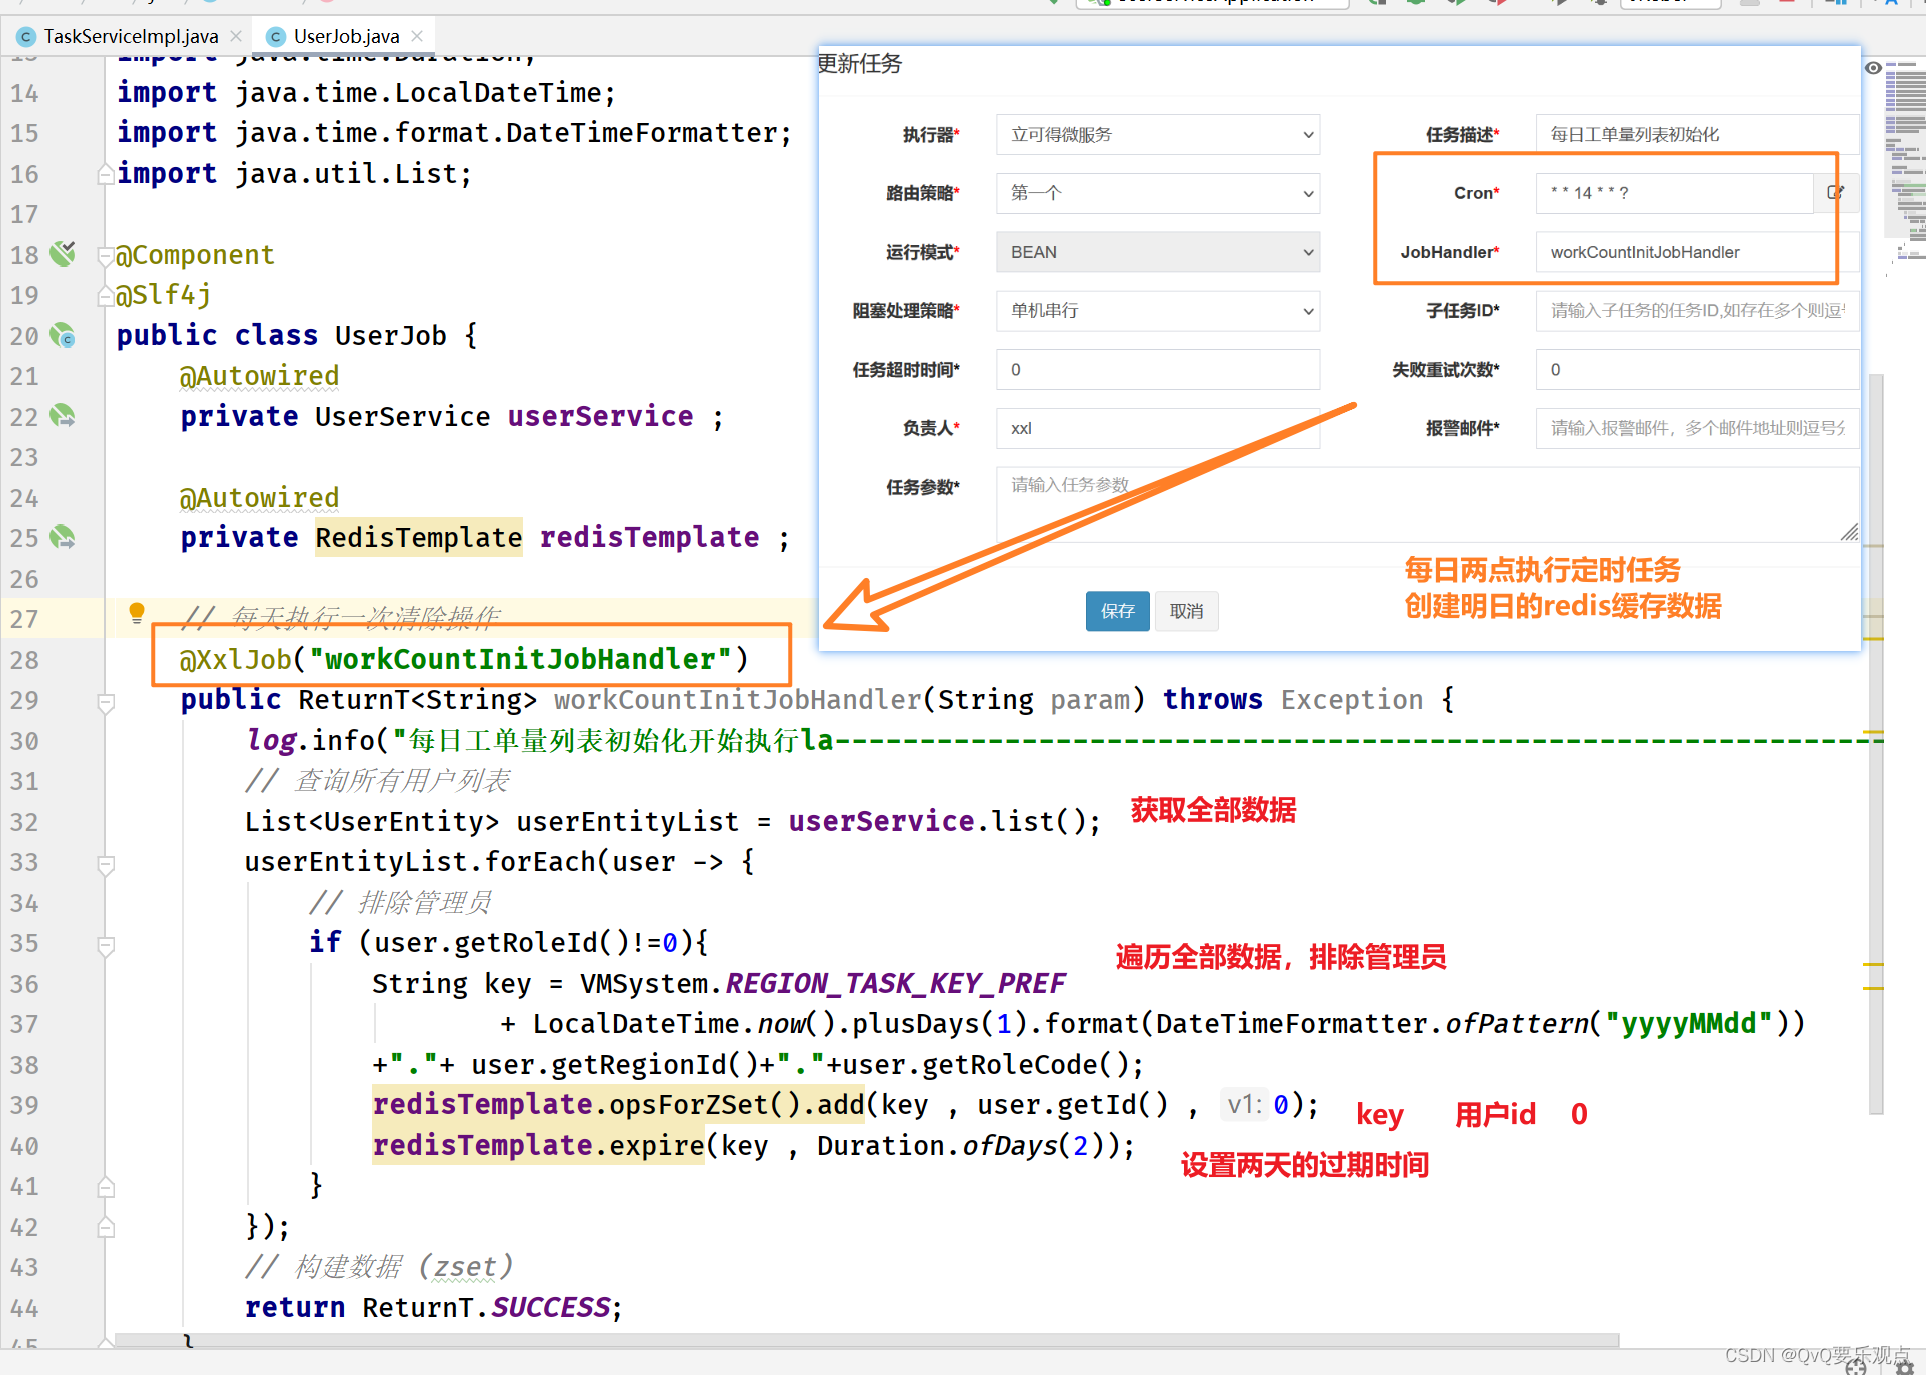Click the 更新任务 dialog title
The image size is (1926, 1375).
coord(859,64)
